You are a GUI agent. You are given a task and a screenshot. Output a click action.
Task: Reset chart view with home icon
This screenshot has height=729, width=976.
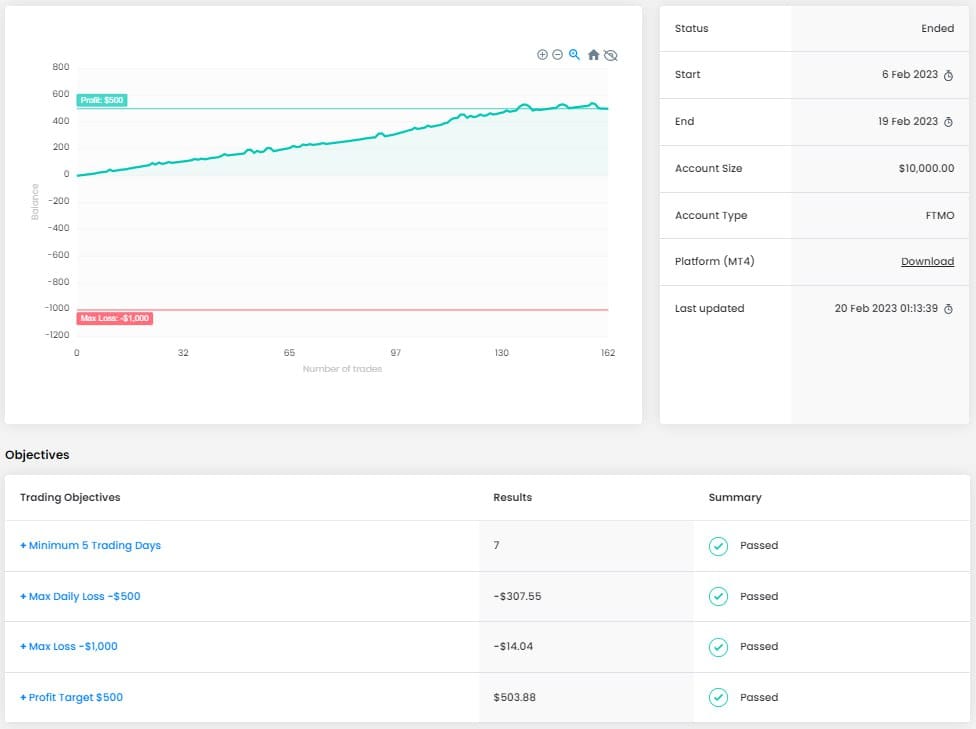click(x=593, y=55)
